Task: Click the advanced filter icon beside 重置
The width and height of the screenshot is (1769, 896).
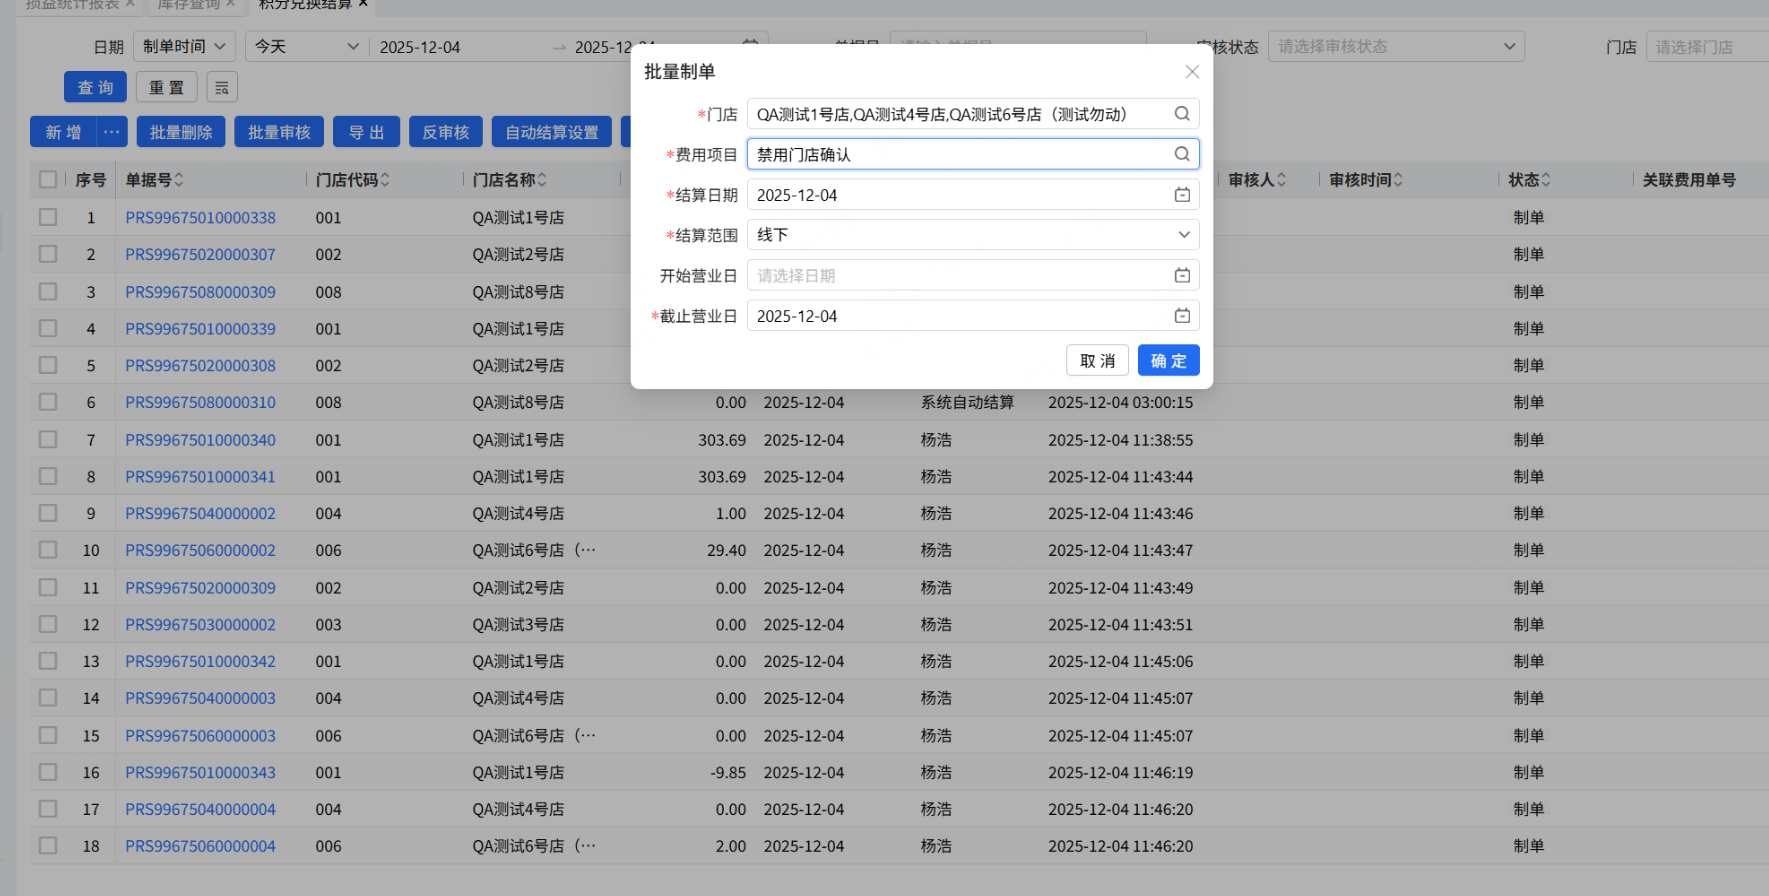Action: [222, 88]
